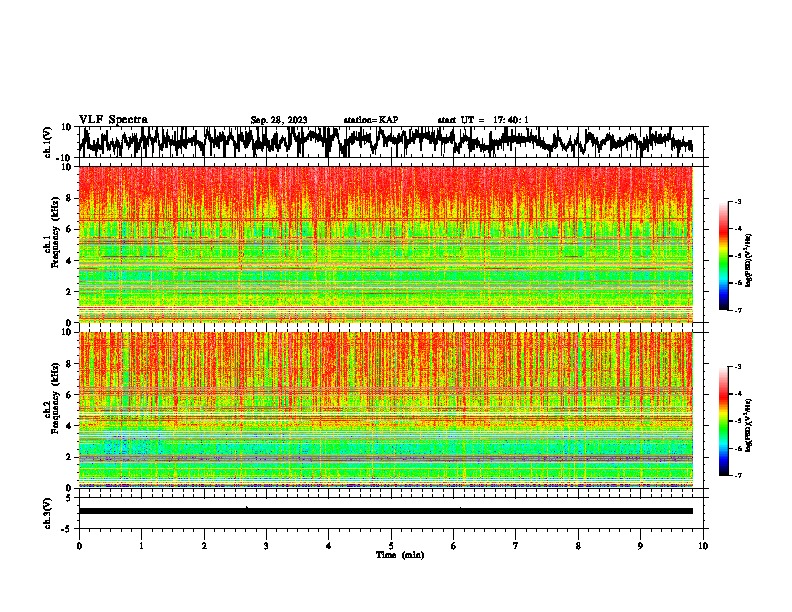This screenshot has width=792, height=612.
Task: Click the 'Time (min)' axis label
Action: click(x=400, y=555)
